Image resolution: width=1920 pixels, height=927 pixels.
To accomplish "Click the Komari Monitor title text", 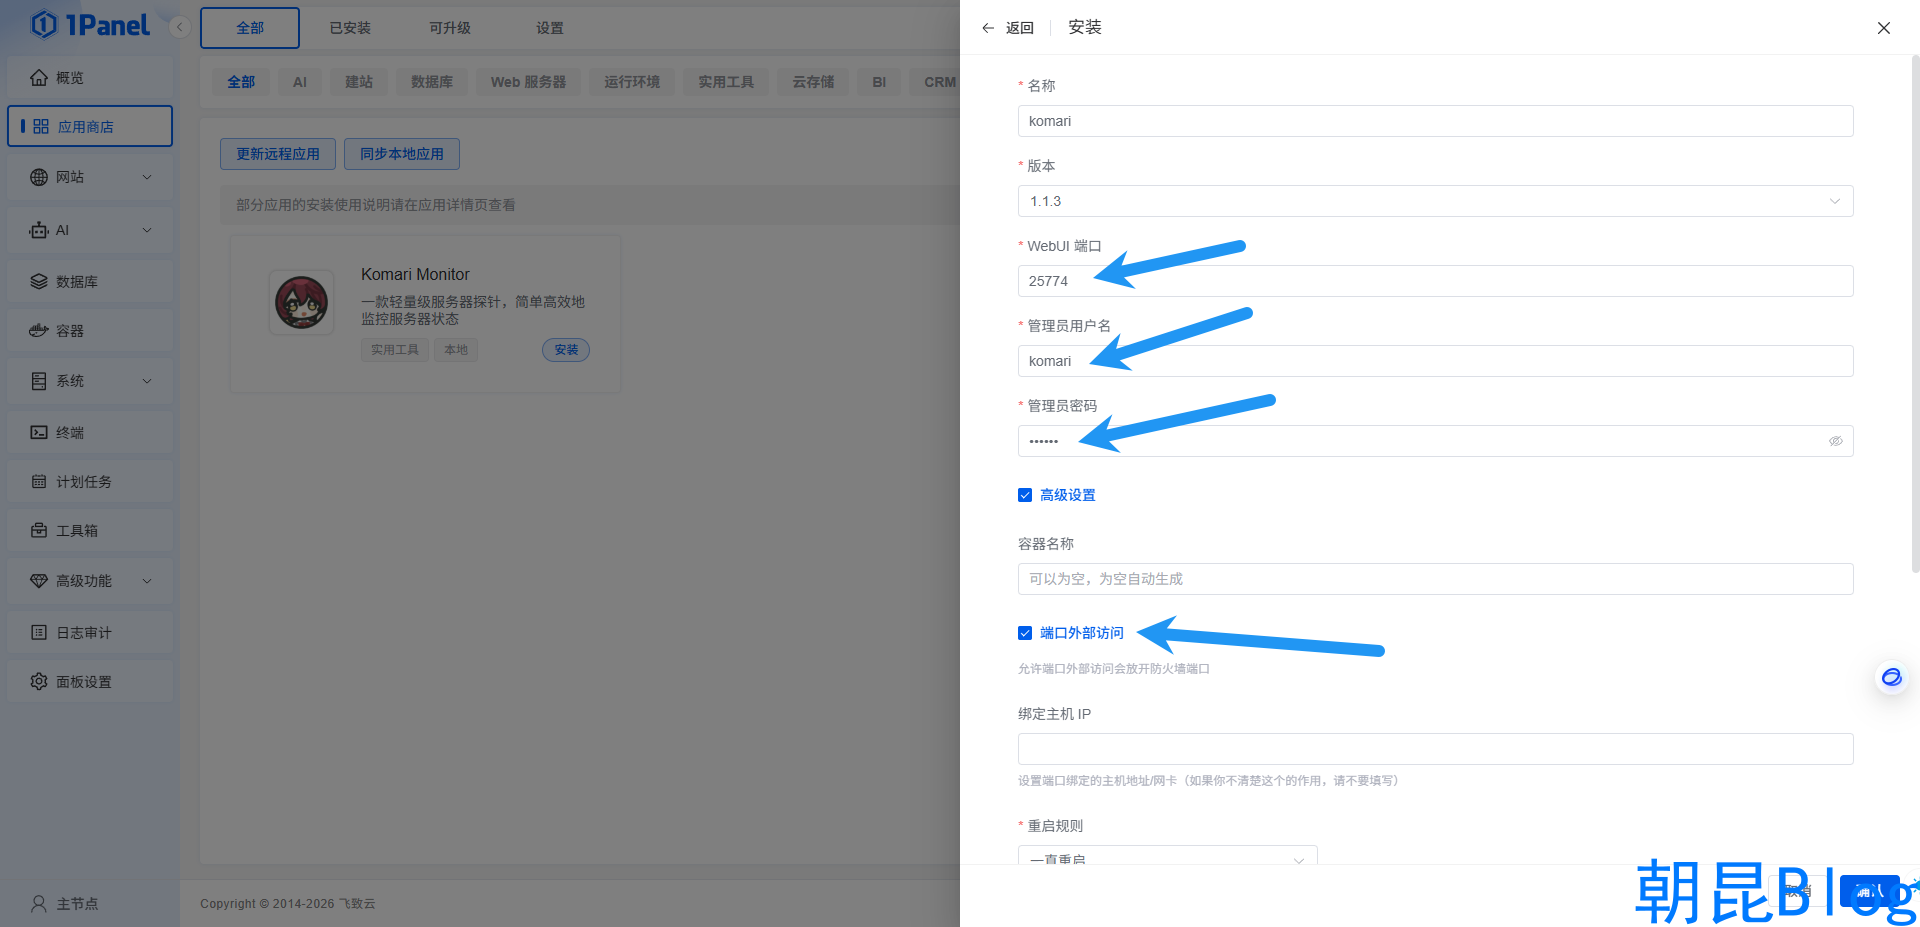I will pyautogui.click(x=415, y=274).
